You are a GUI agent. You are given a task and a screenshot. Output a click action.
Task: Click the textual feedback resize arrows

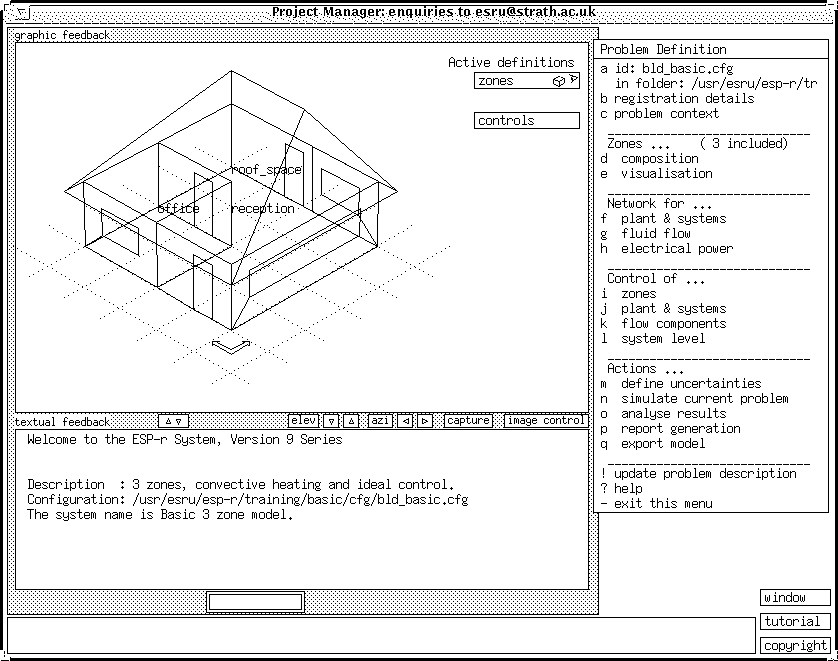click(x=173, y=421)
